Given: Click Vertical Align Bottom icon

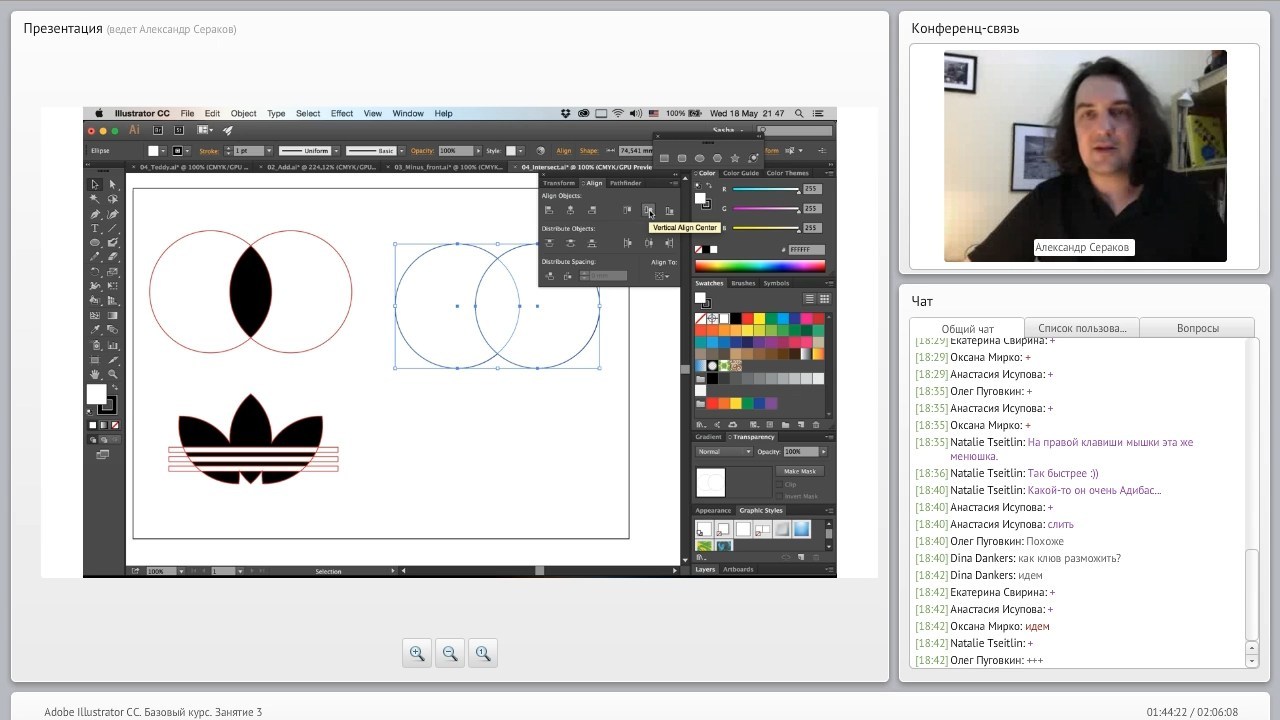Looking at the screenshot, I should click(x=669, y=210).
